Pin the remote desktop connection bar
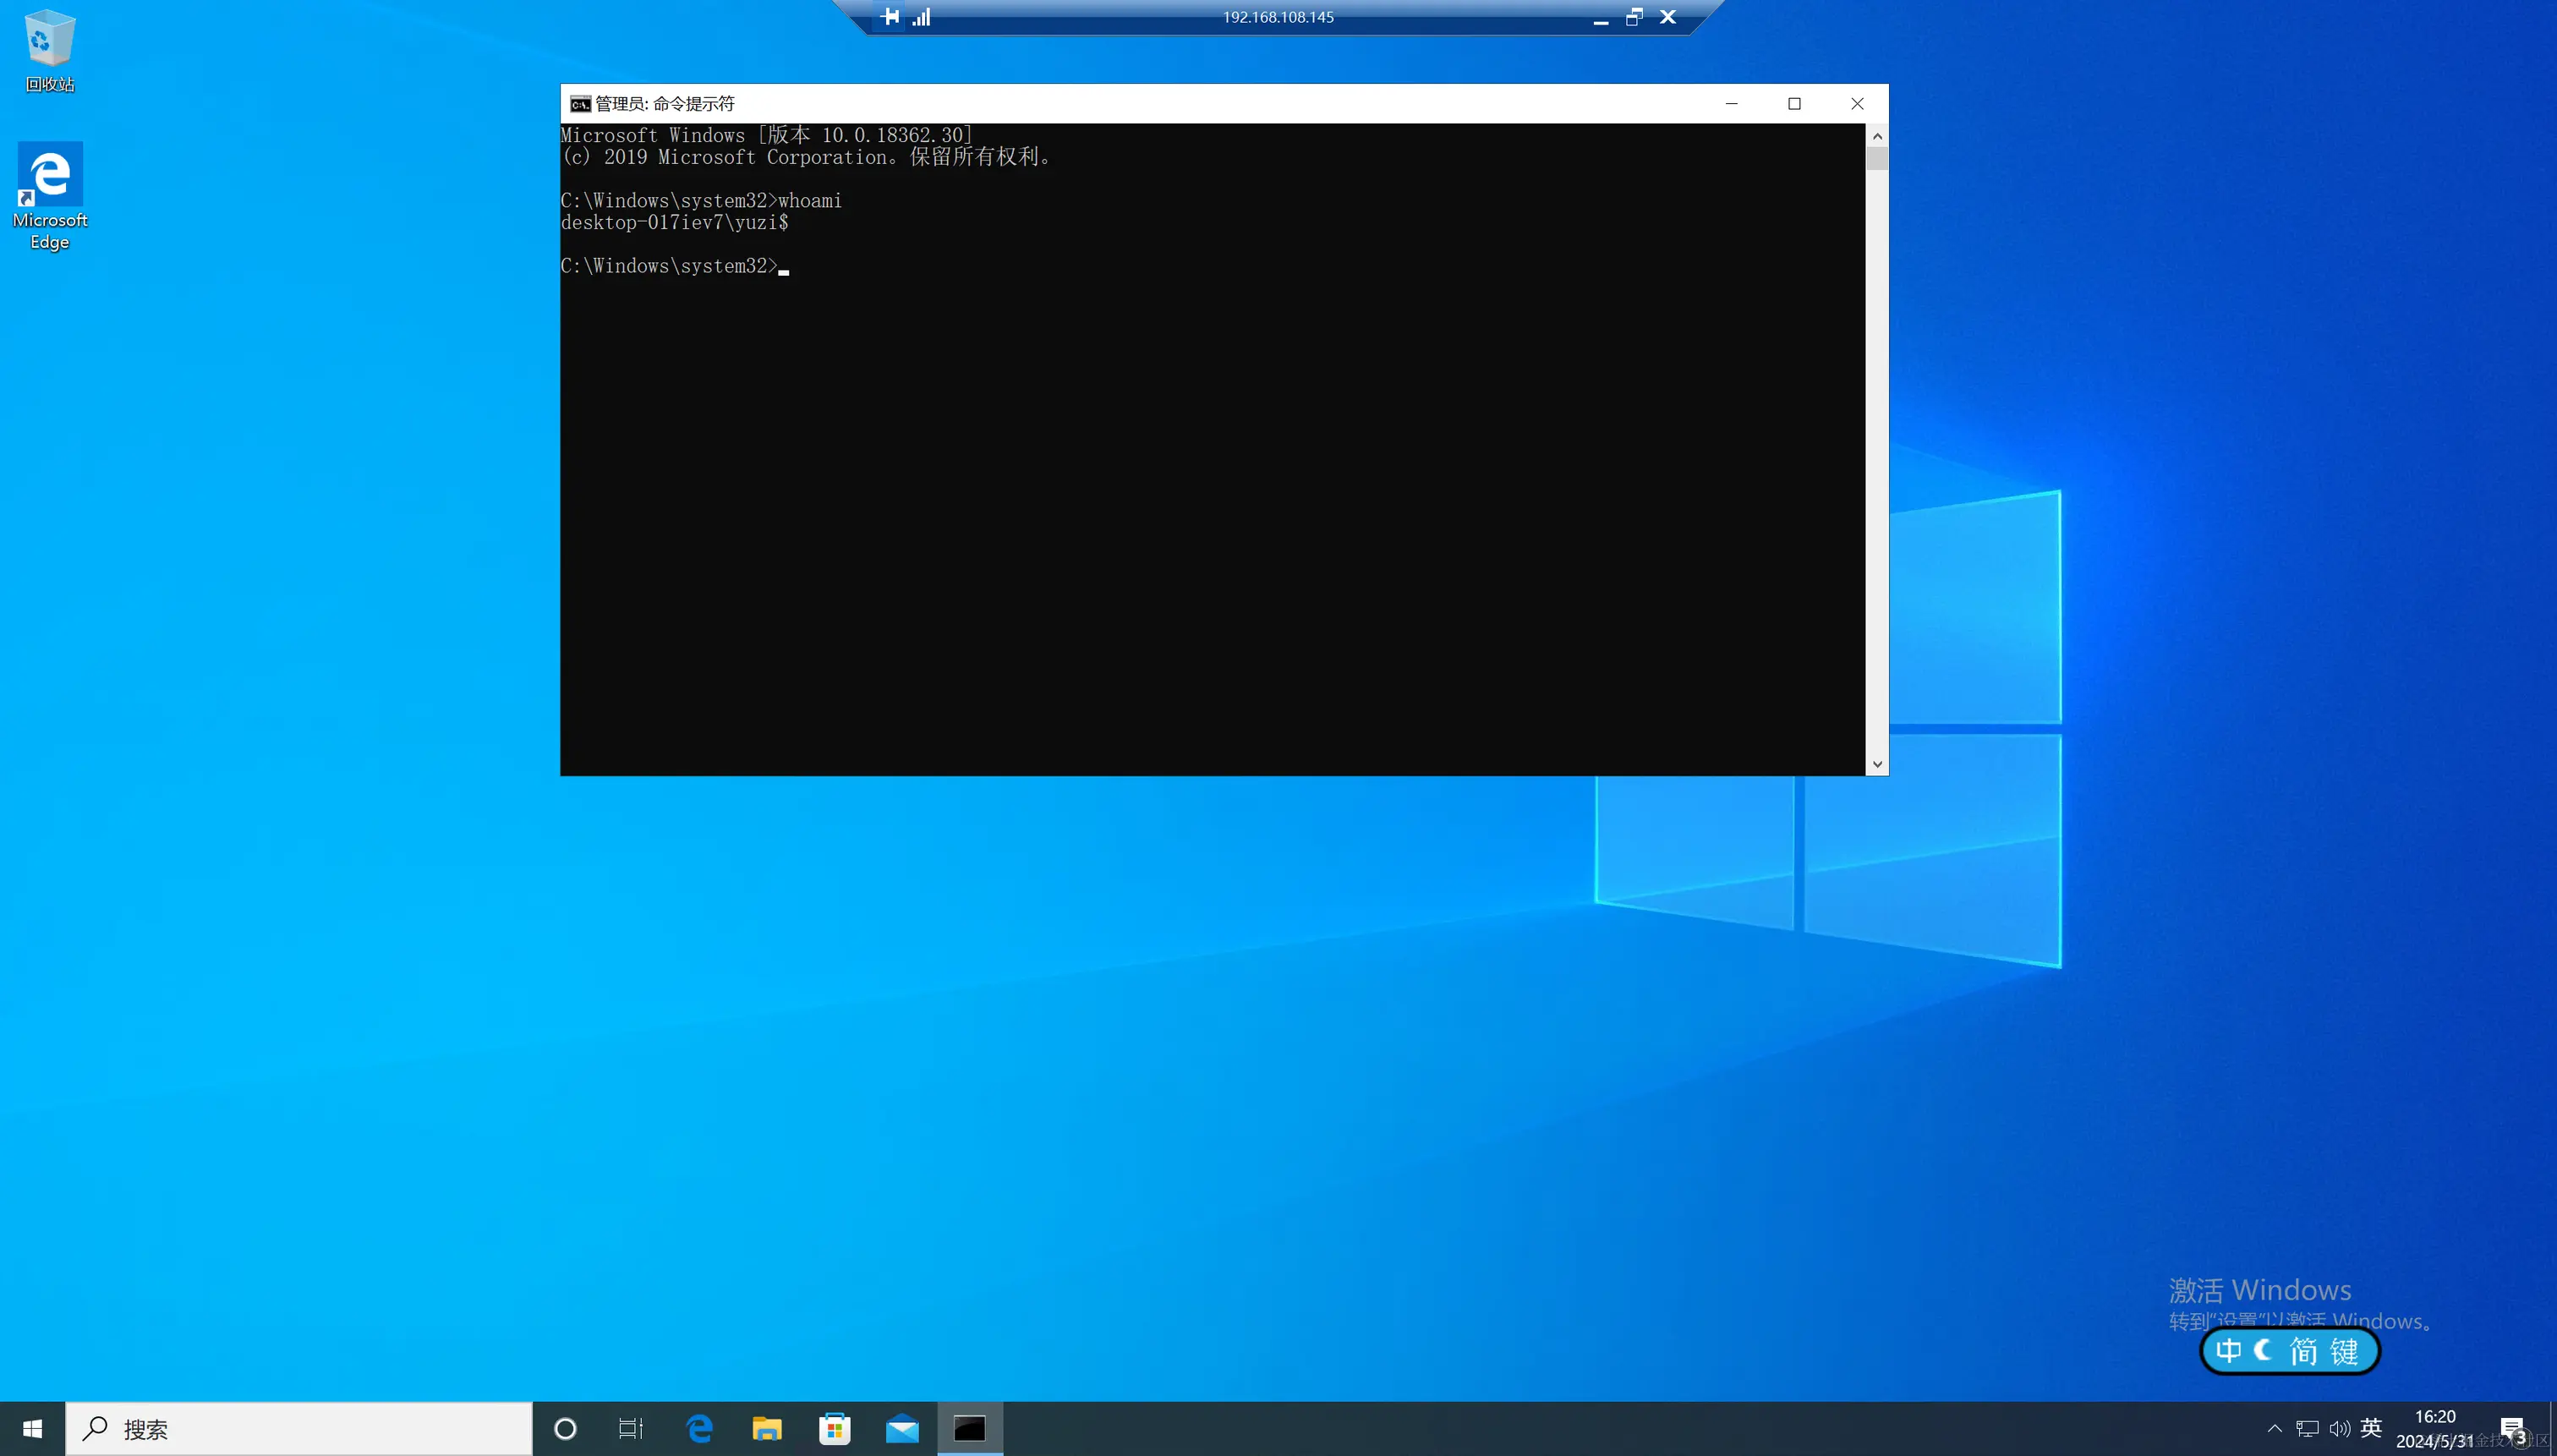This screenshot has width=2557, height=1456. tap(890, 17)
